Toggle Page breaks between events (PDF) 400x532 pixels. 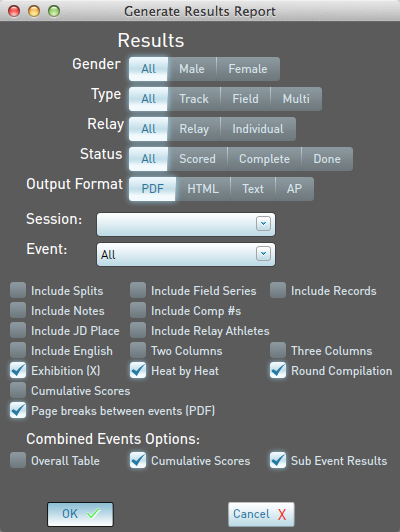pos(18,411)
